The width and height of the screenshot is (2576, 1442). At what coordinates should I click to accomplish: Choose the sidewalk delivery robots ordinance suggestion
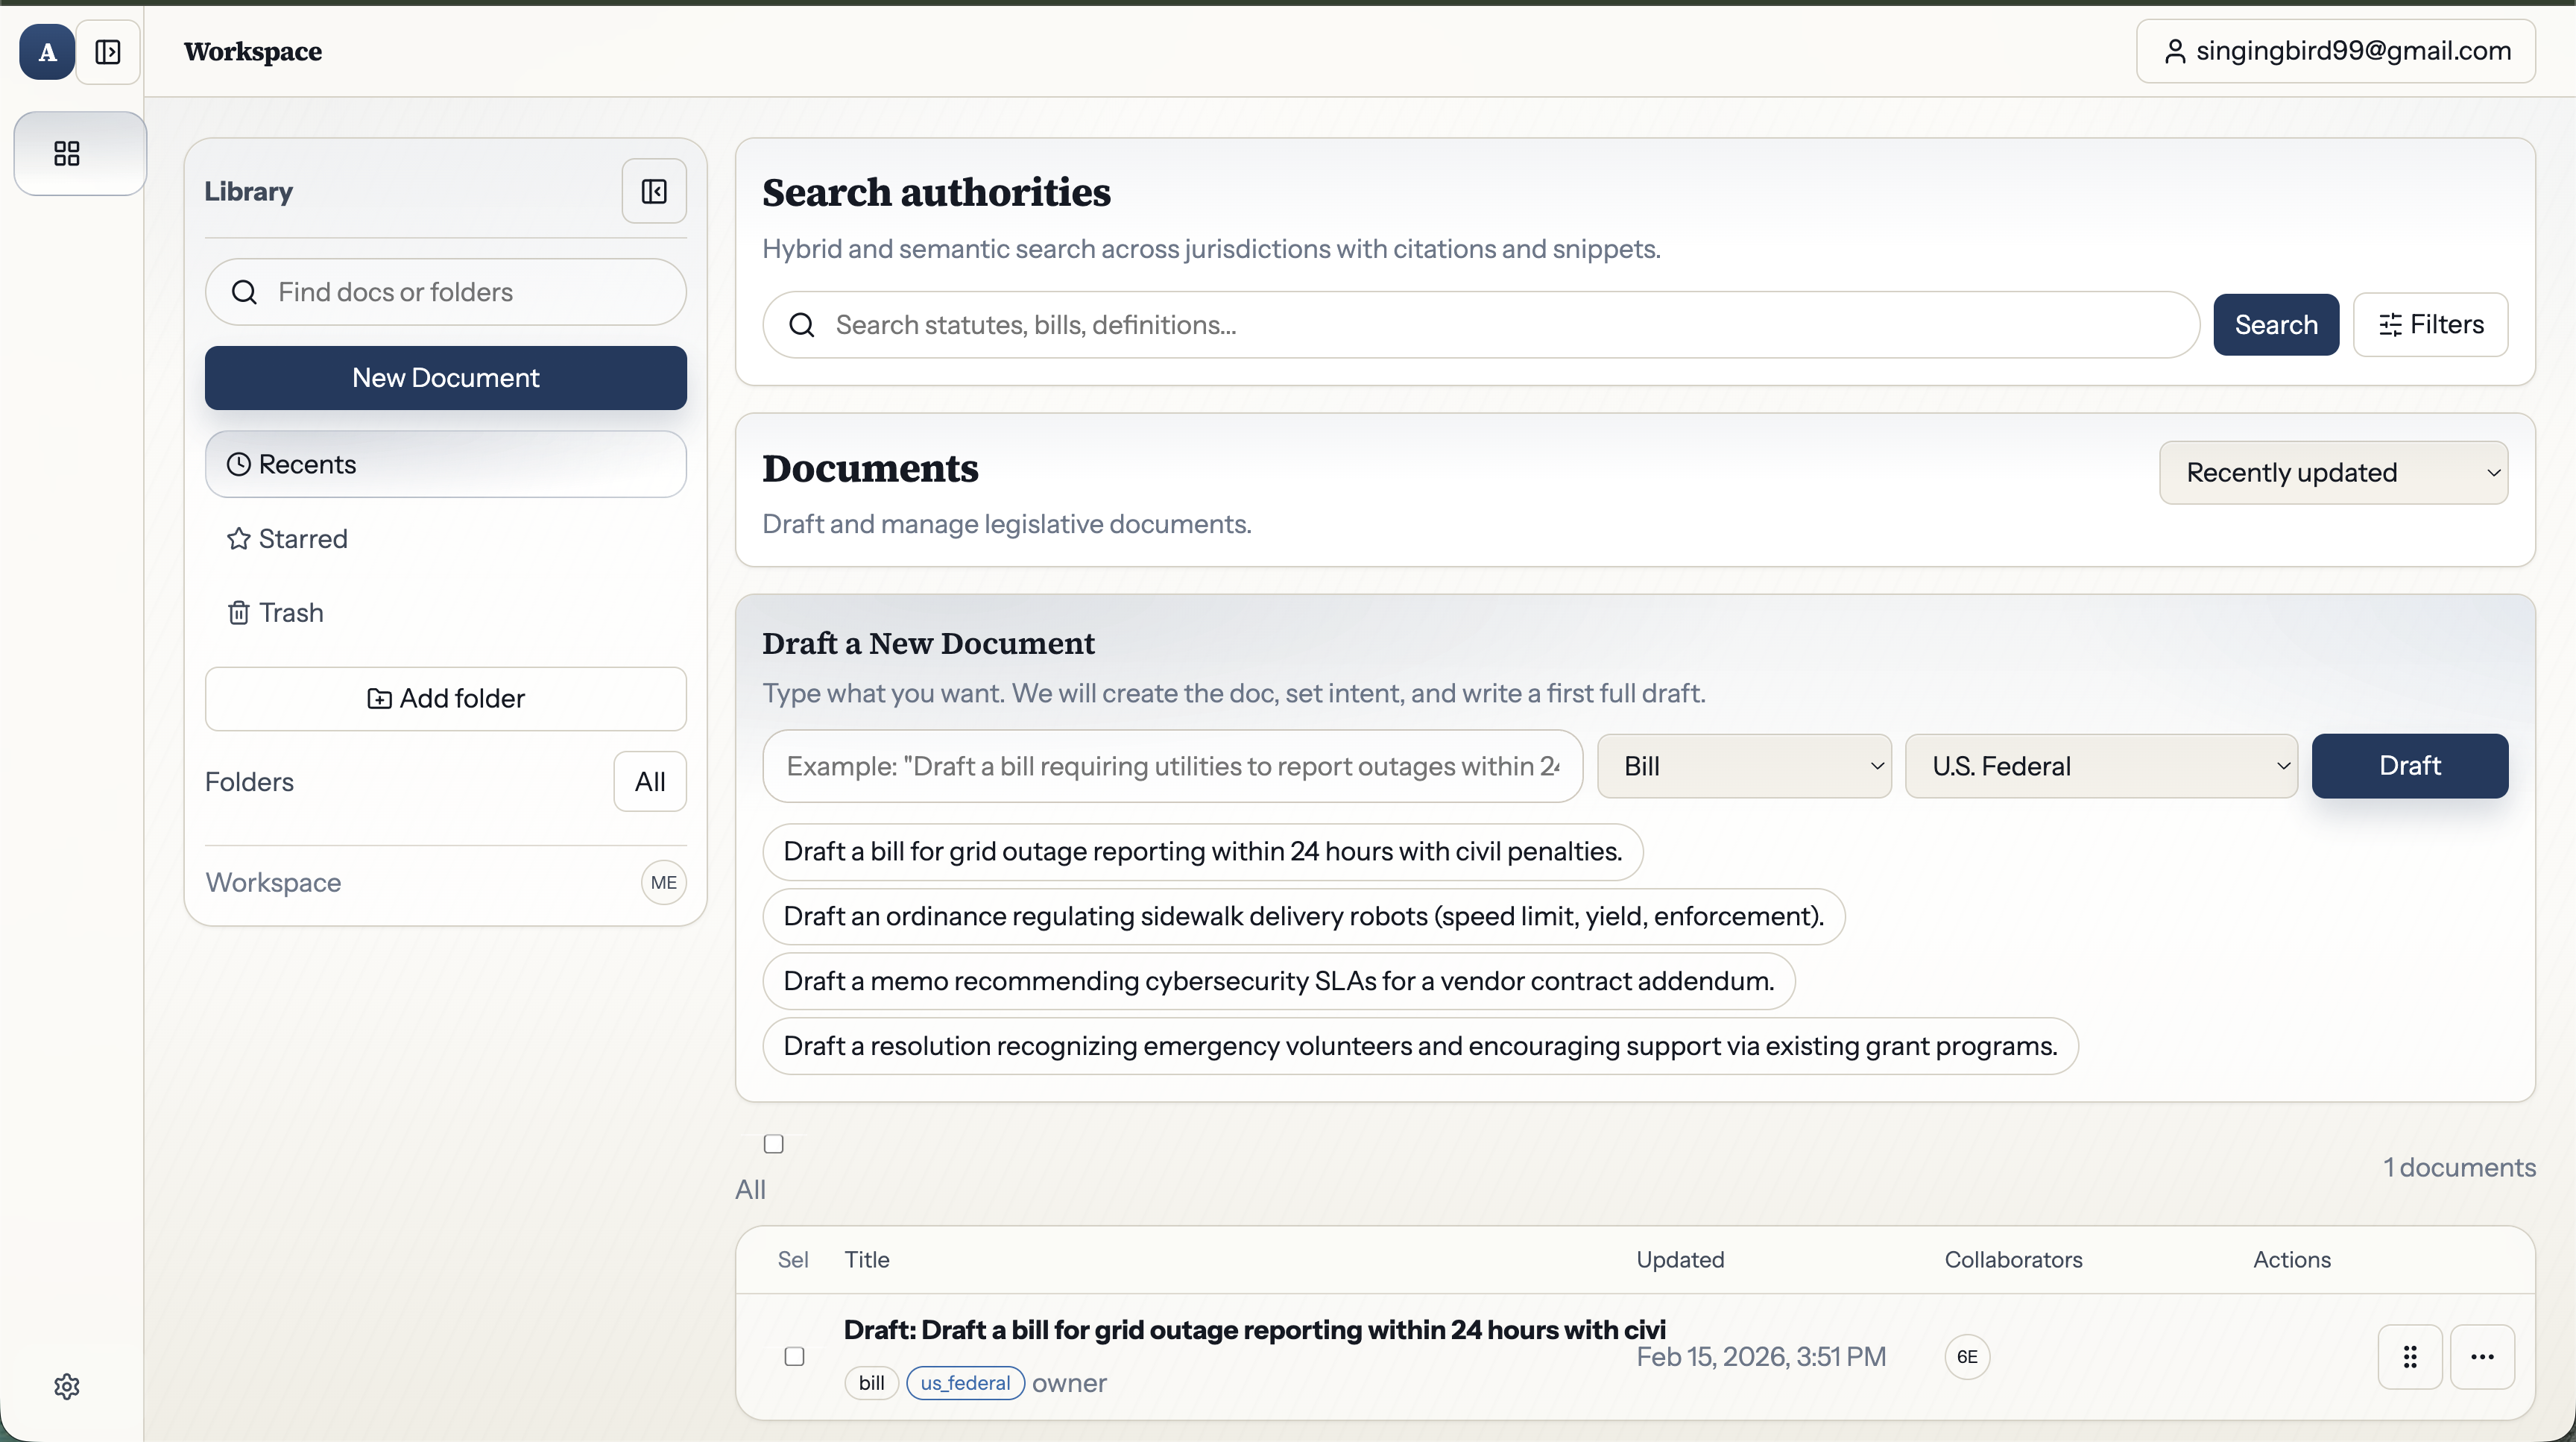(x=1303, y=916)
